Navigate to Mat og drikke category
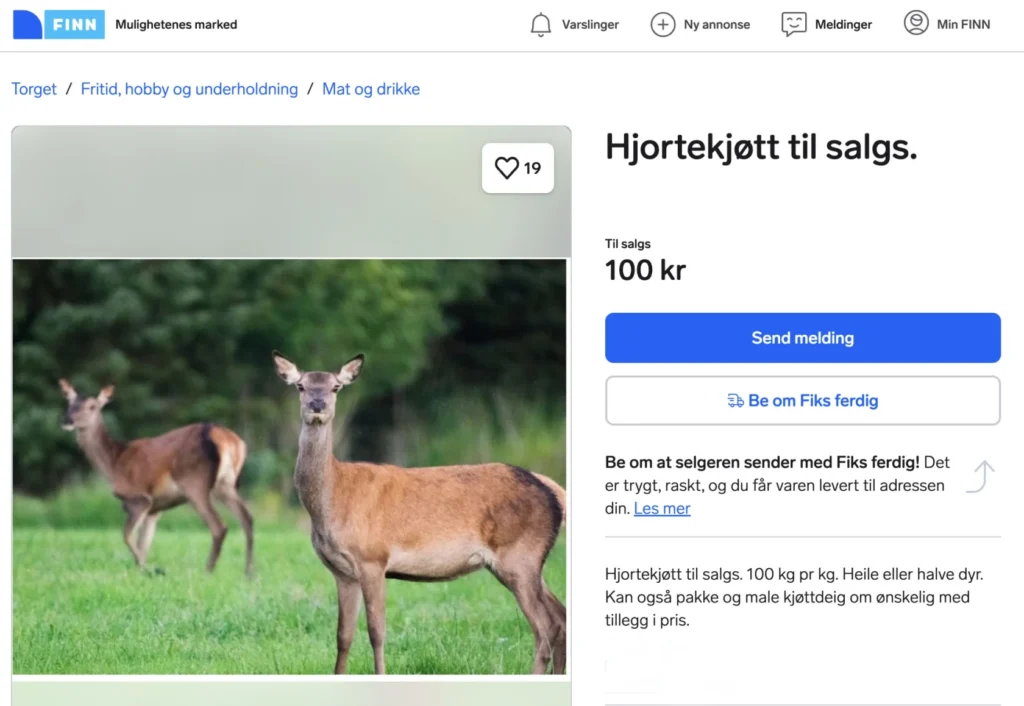1024x706 pixels. [371, 89]
